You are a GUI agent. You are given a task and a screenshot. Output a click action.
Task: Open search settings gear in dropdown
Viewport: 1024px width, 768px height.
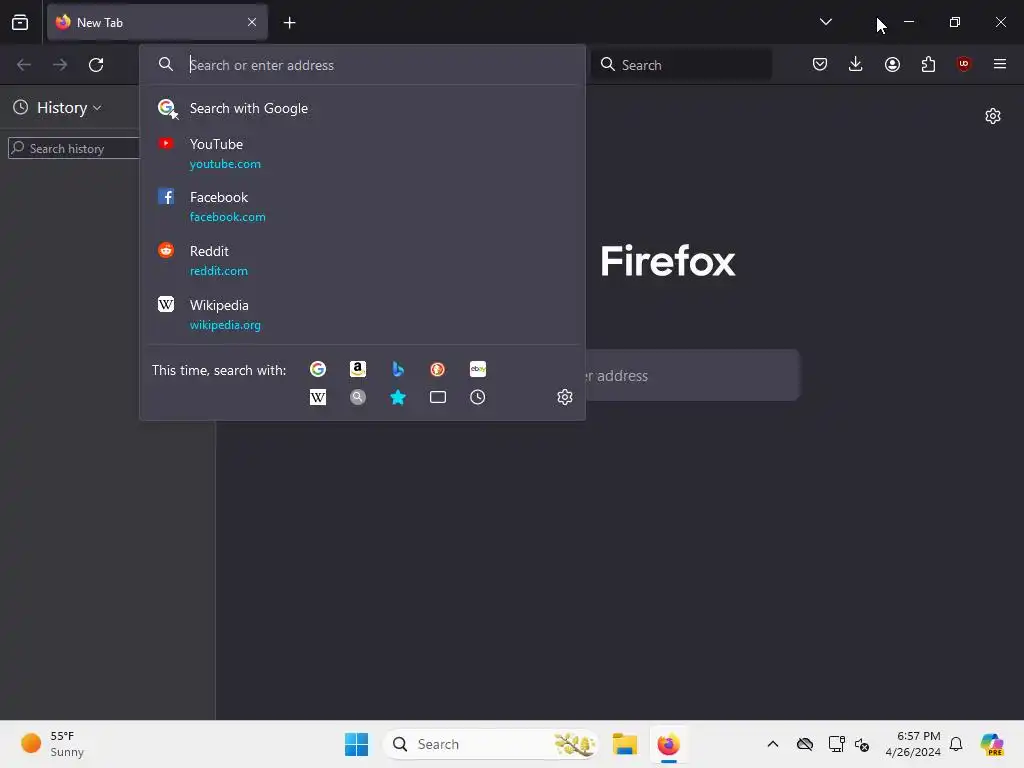(x=565, y=397)
